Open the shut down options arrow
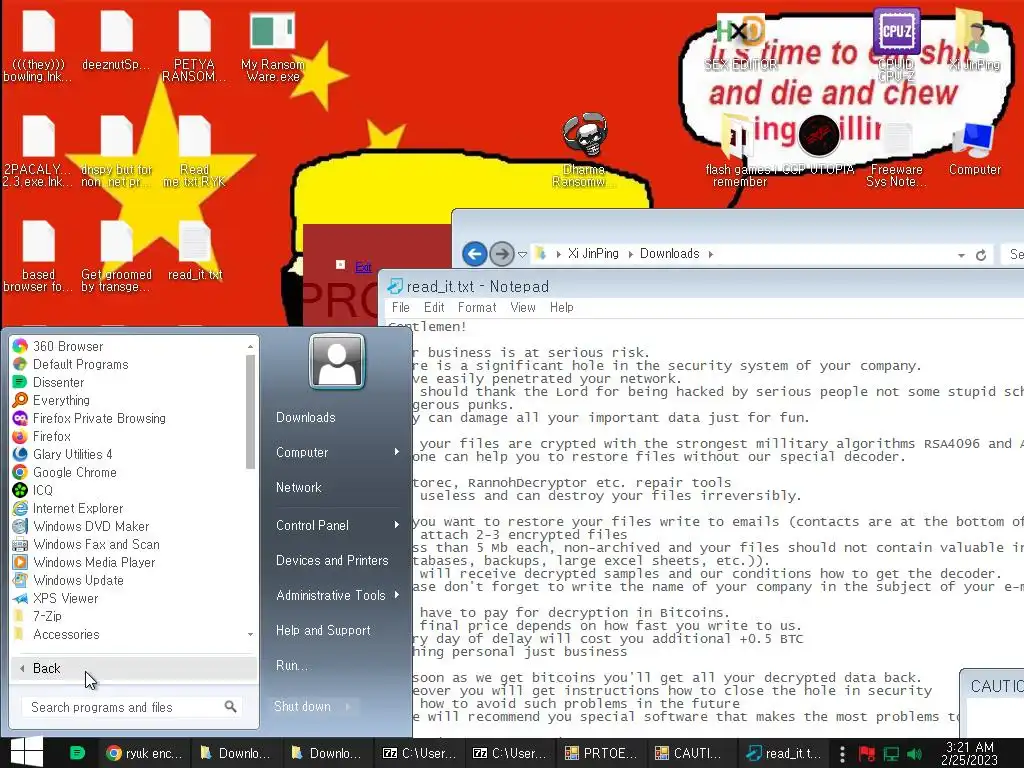1024x768 pixels. pos(348,707)
